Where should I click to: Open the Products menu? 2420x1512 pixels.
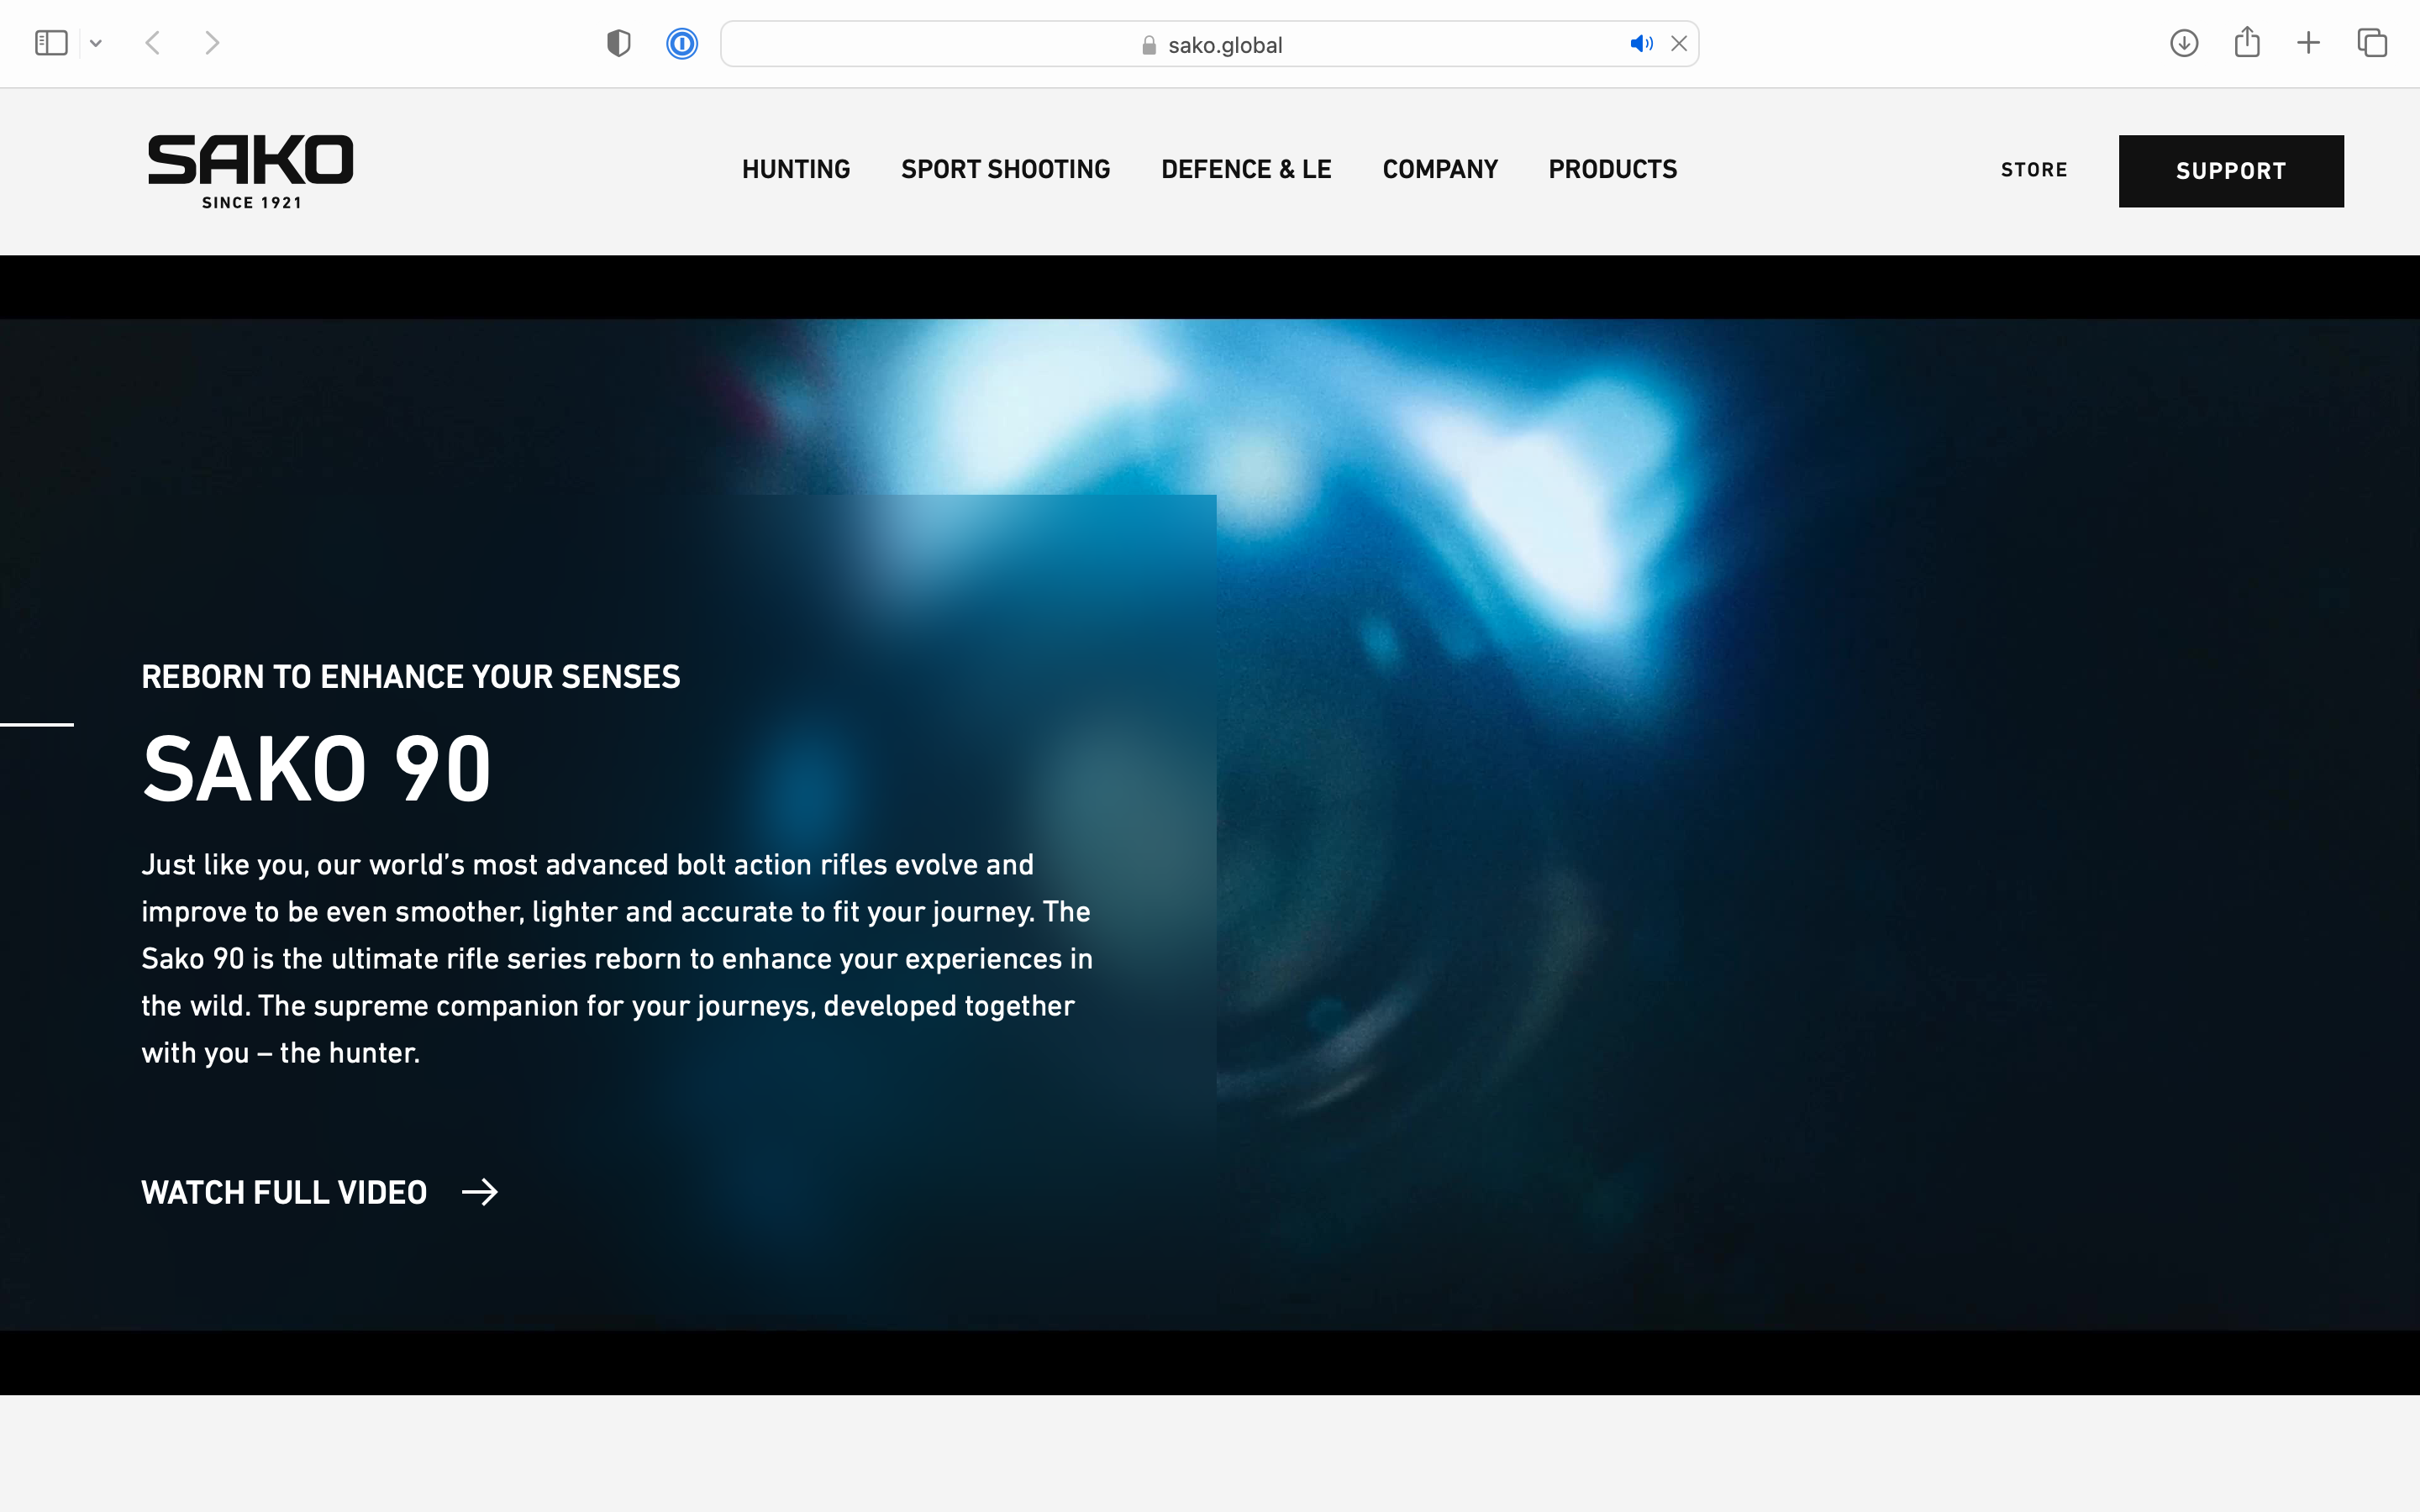coord(1613,170)
